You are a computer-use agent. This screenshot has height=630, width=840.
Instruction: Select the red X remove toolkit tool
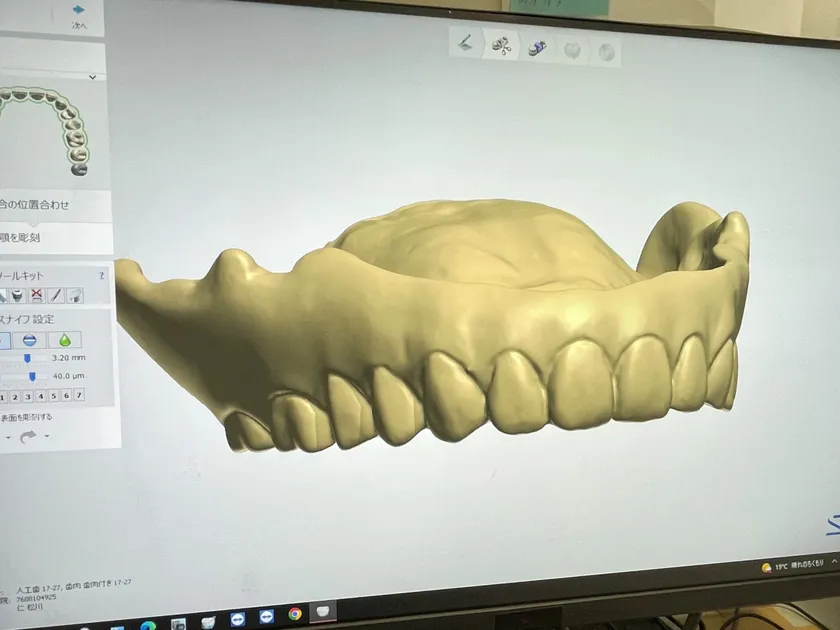36,295
